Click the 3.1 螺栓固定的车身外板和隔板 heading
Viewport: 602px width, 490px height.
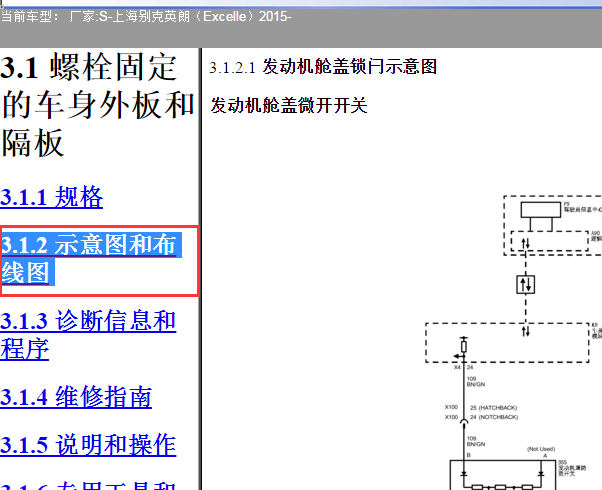pos(98,105)
